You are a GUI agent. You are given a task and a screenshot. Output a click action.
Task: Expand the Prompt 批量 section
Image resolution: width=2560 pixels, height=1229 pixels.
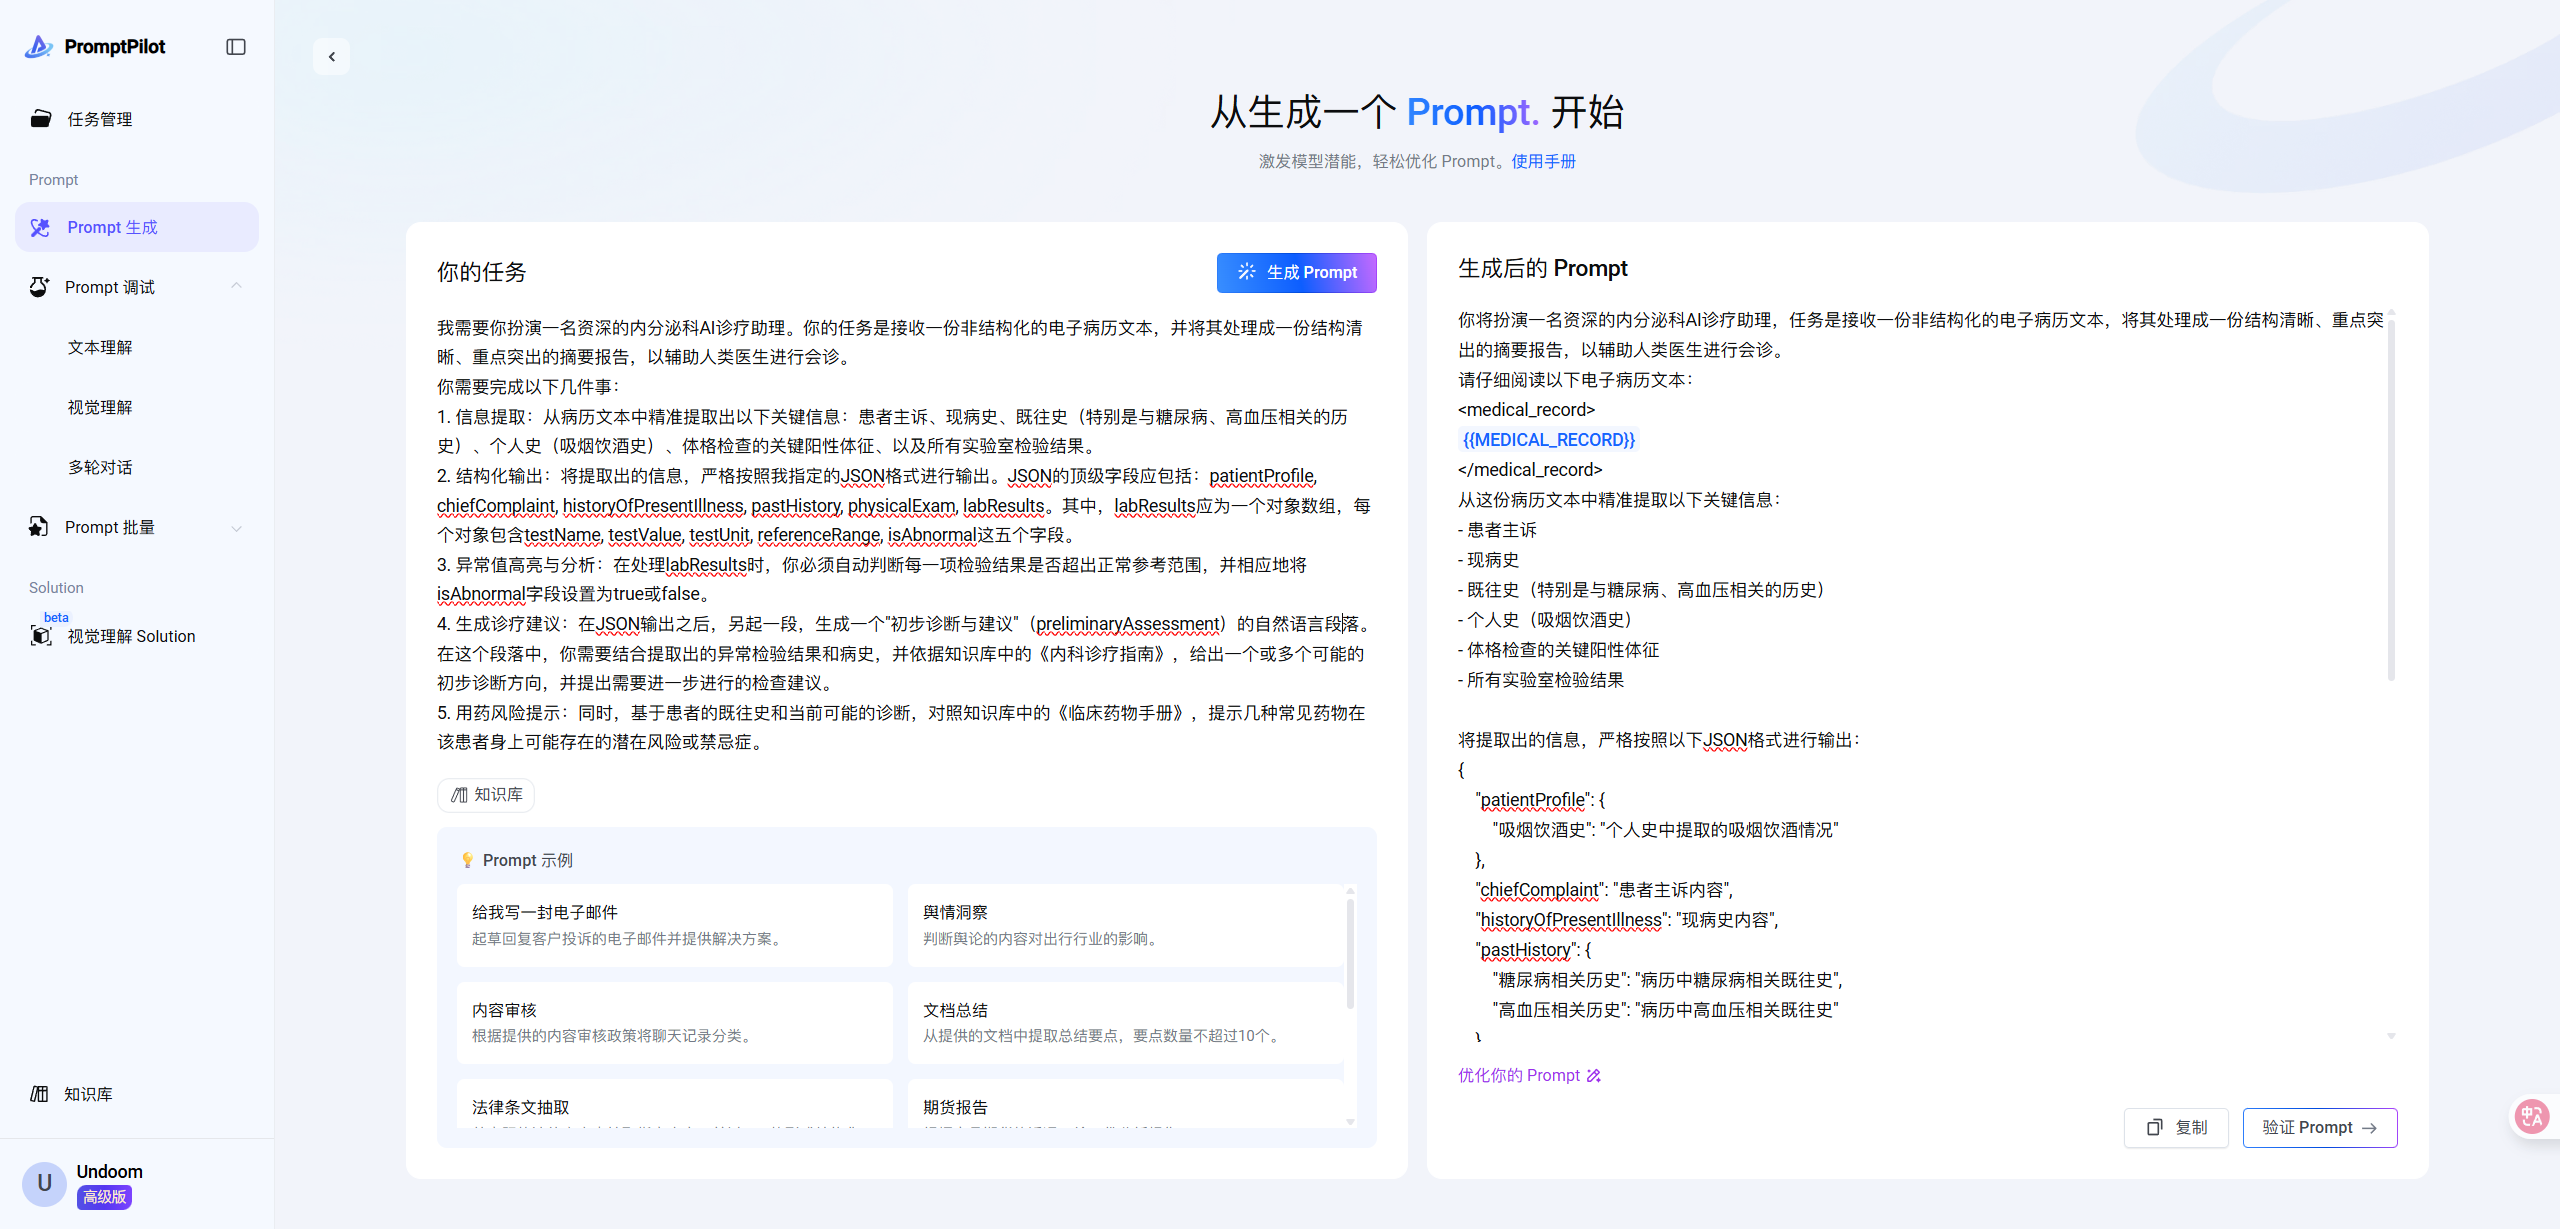[236, 528]
